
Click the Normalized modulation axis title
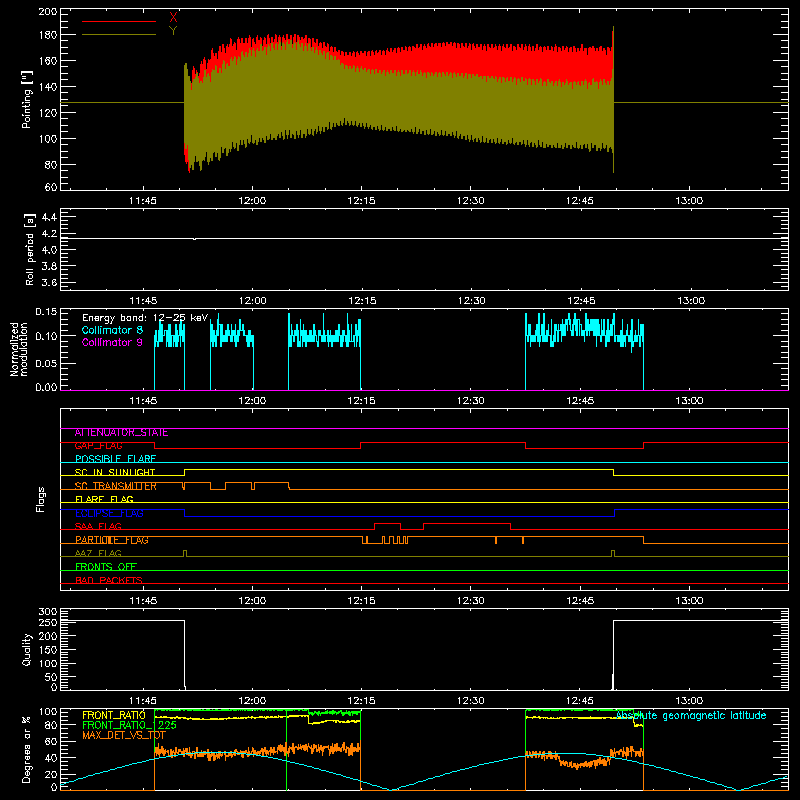pos(19,349)
